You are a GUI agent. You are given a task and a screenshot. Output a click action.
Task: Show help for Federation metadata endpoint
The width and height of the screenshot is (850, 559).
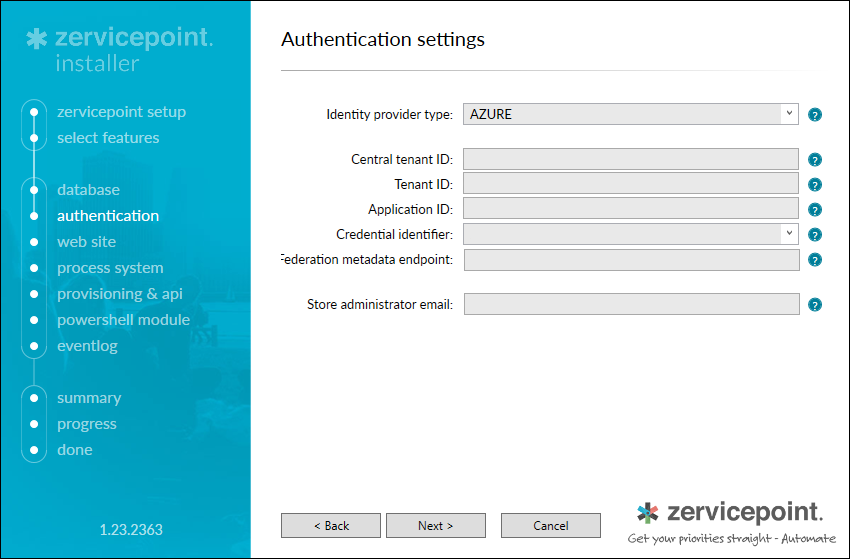point(815,260)
